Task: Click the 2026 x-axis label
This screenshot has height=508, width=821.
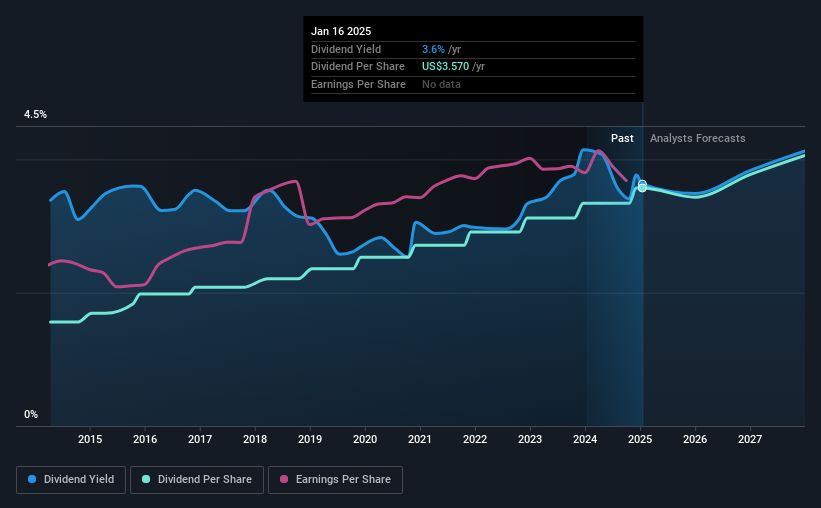Action: click(x=695, y=439)
